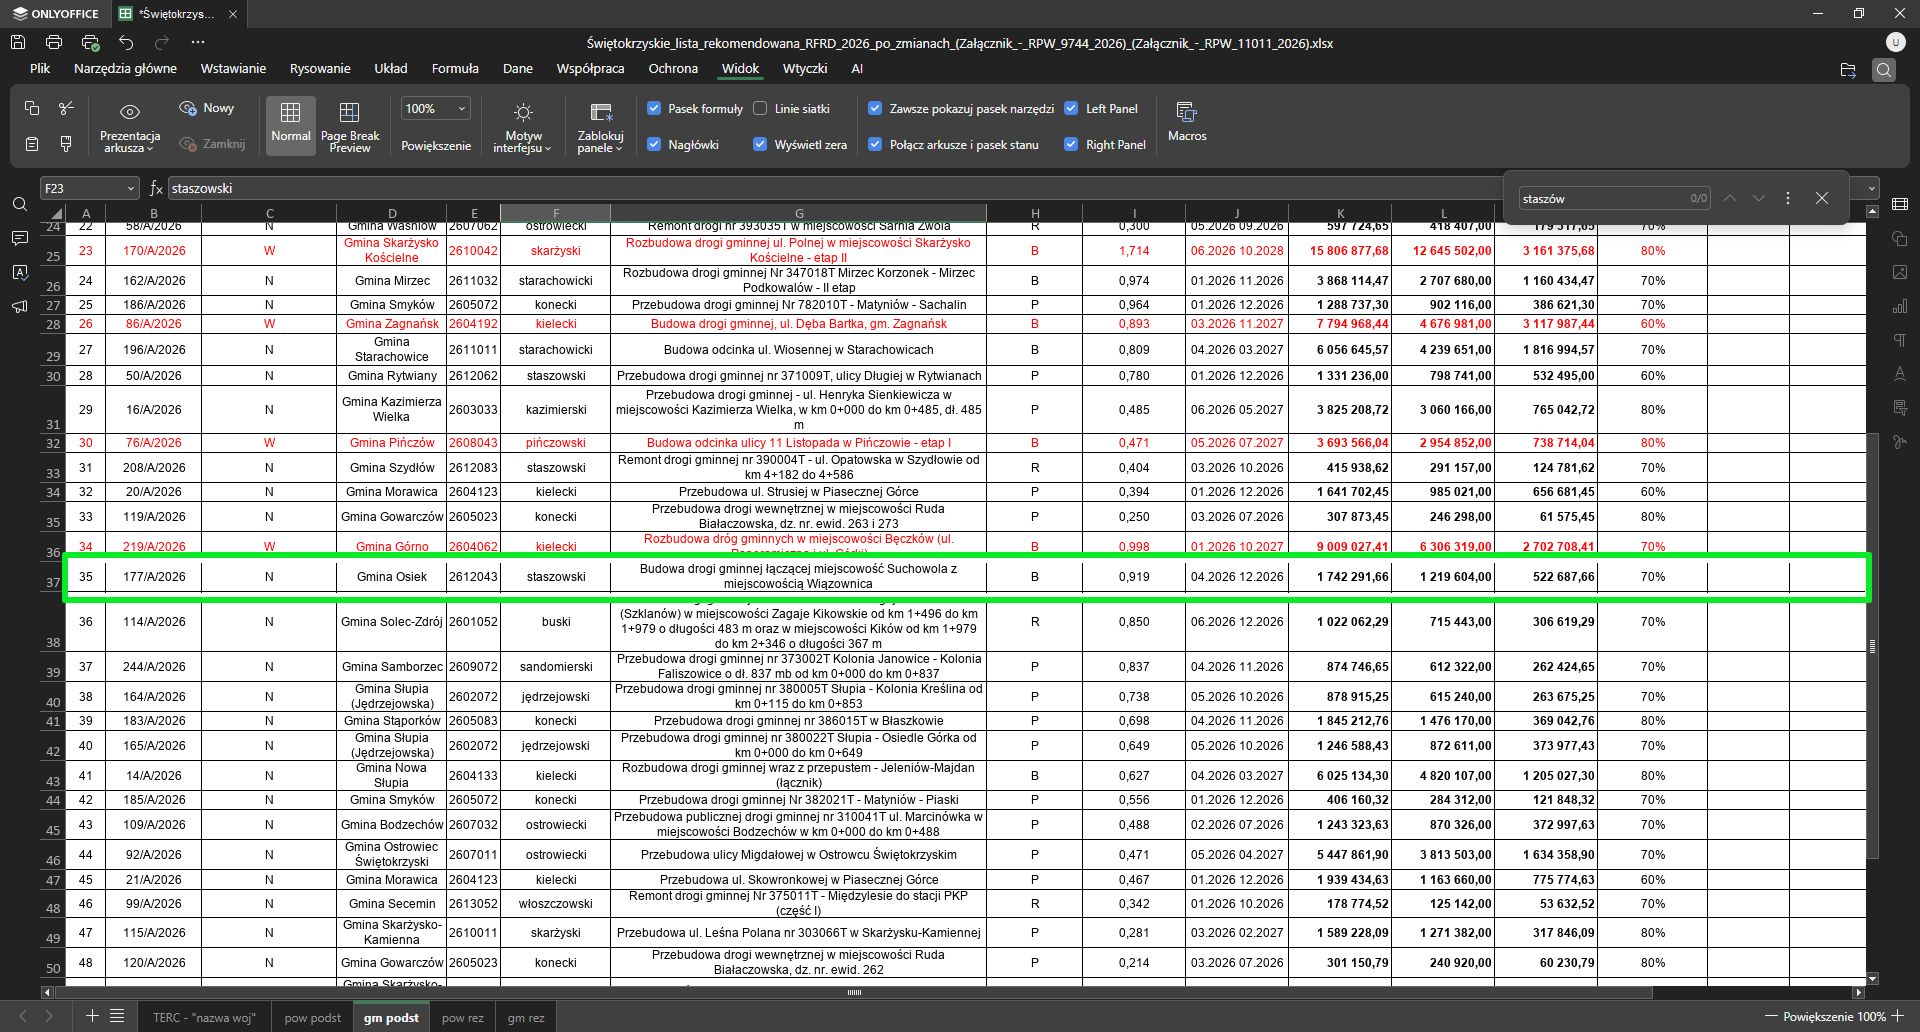Viewport: 1920px width, 1032px height.
Task: Toggle the Wyświetl zera checkbox
Action: coord(760,145)
